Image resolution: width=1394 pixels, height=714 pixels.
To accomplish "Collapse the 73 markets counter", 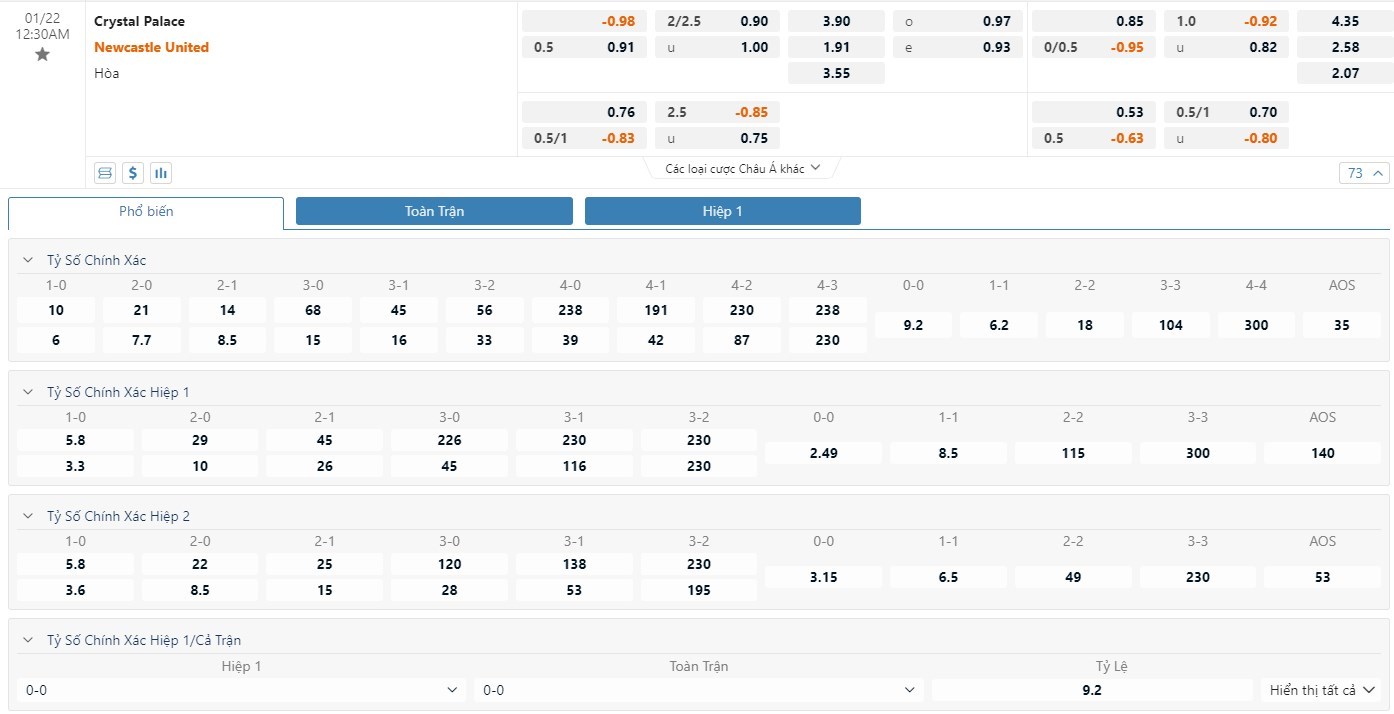I will pyautogui.click(x=1364, y=173).
